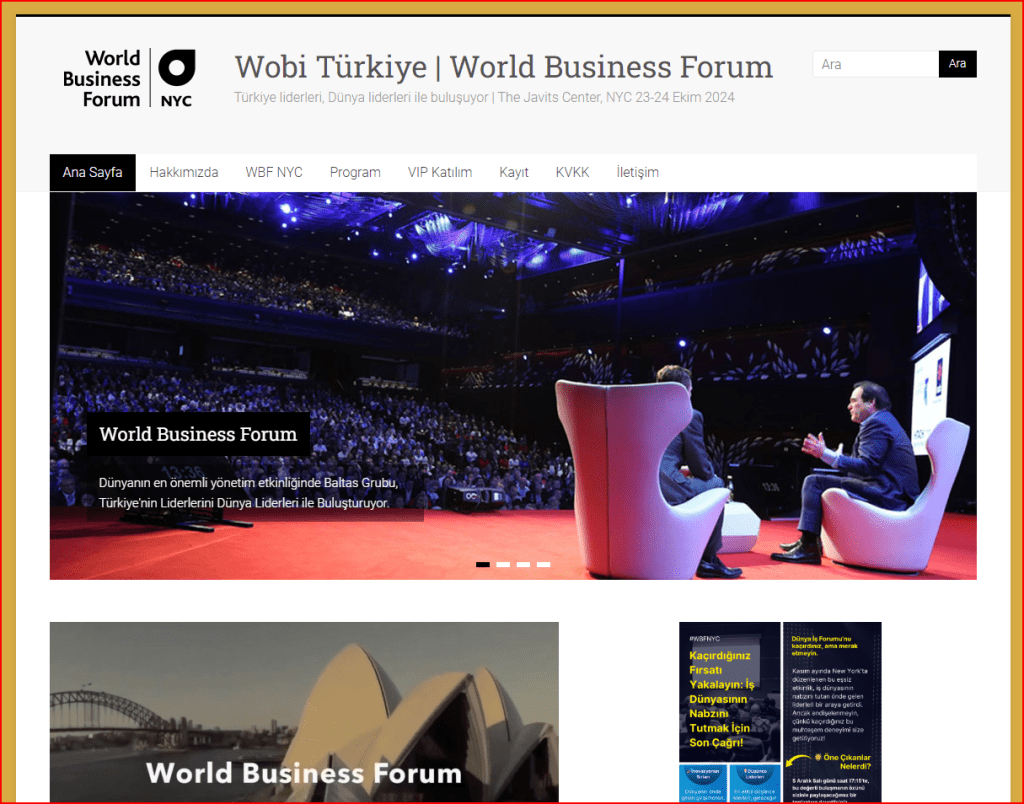The height and width of the screenshot is (804, 1024).
Task: Open the WBF NYC section
Action: pos(273,172)
